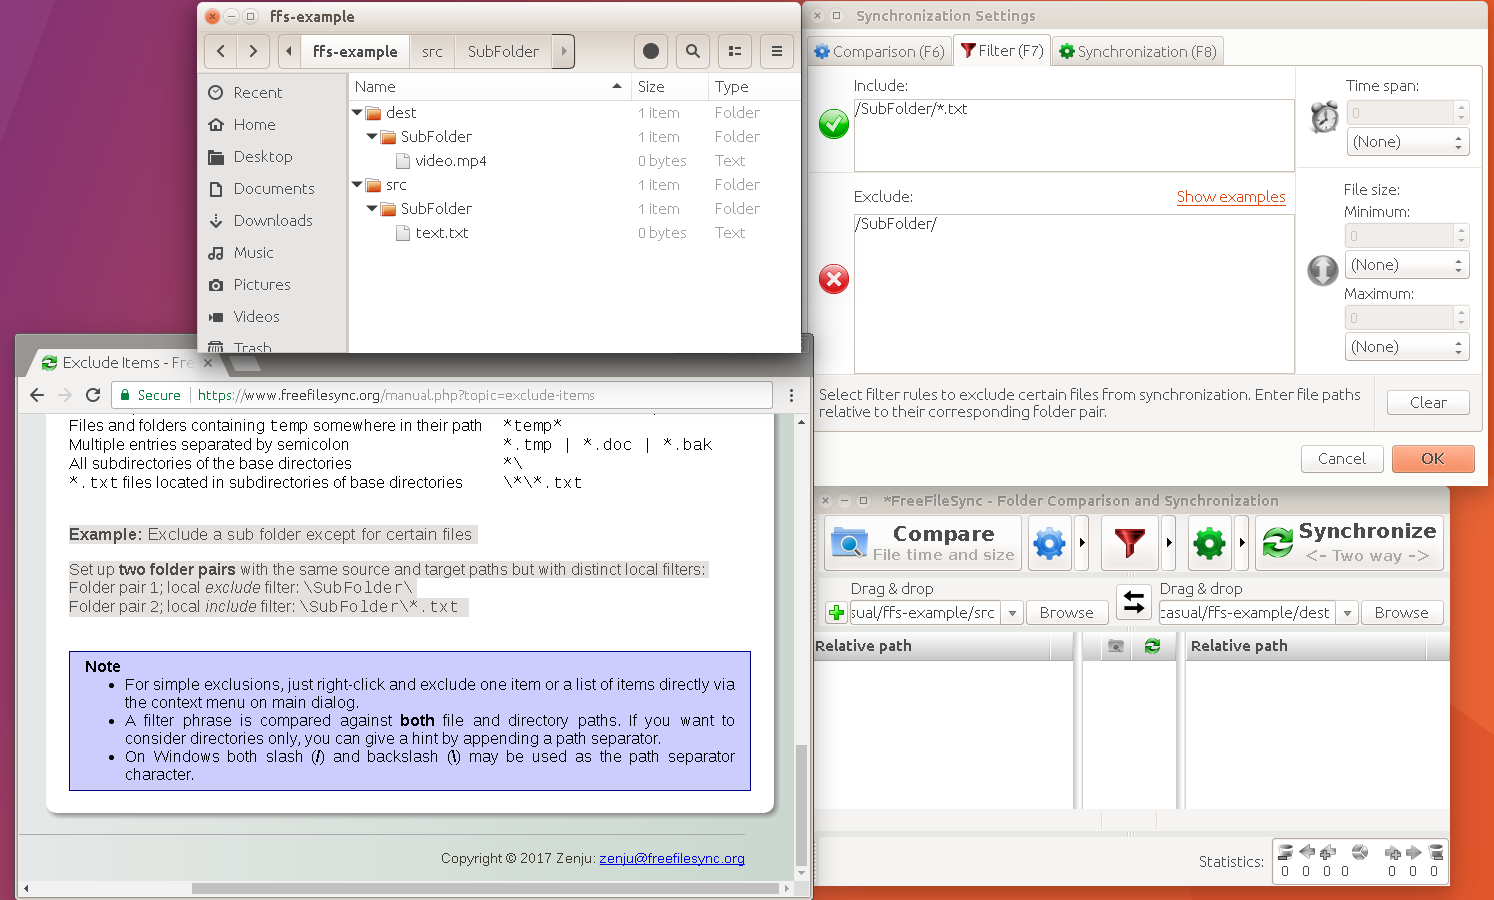The width and height of the screenshot is (1494, 900).
Task: Open Videos in the file manager sidebar
Action: [256, 316]
